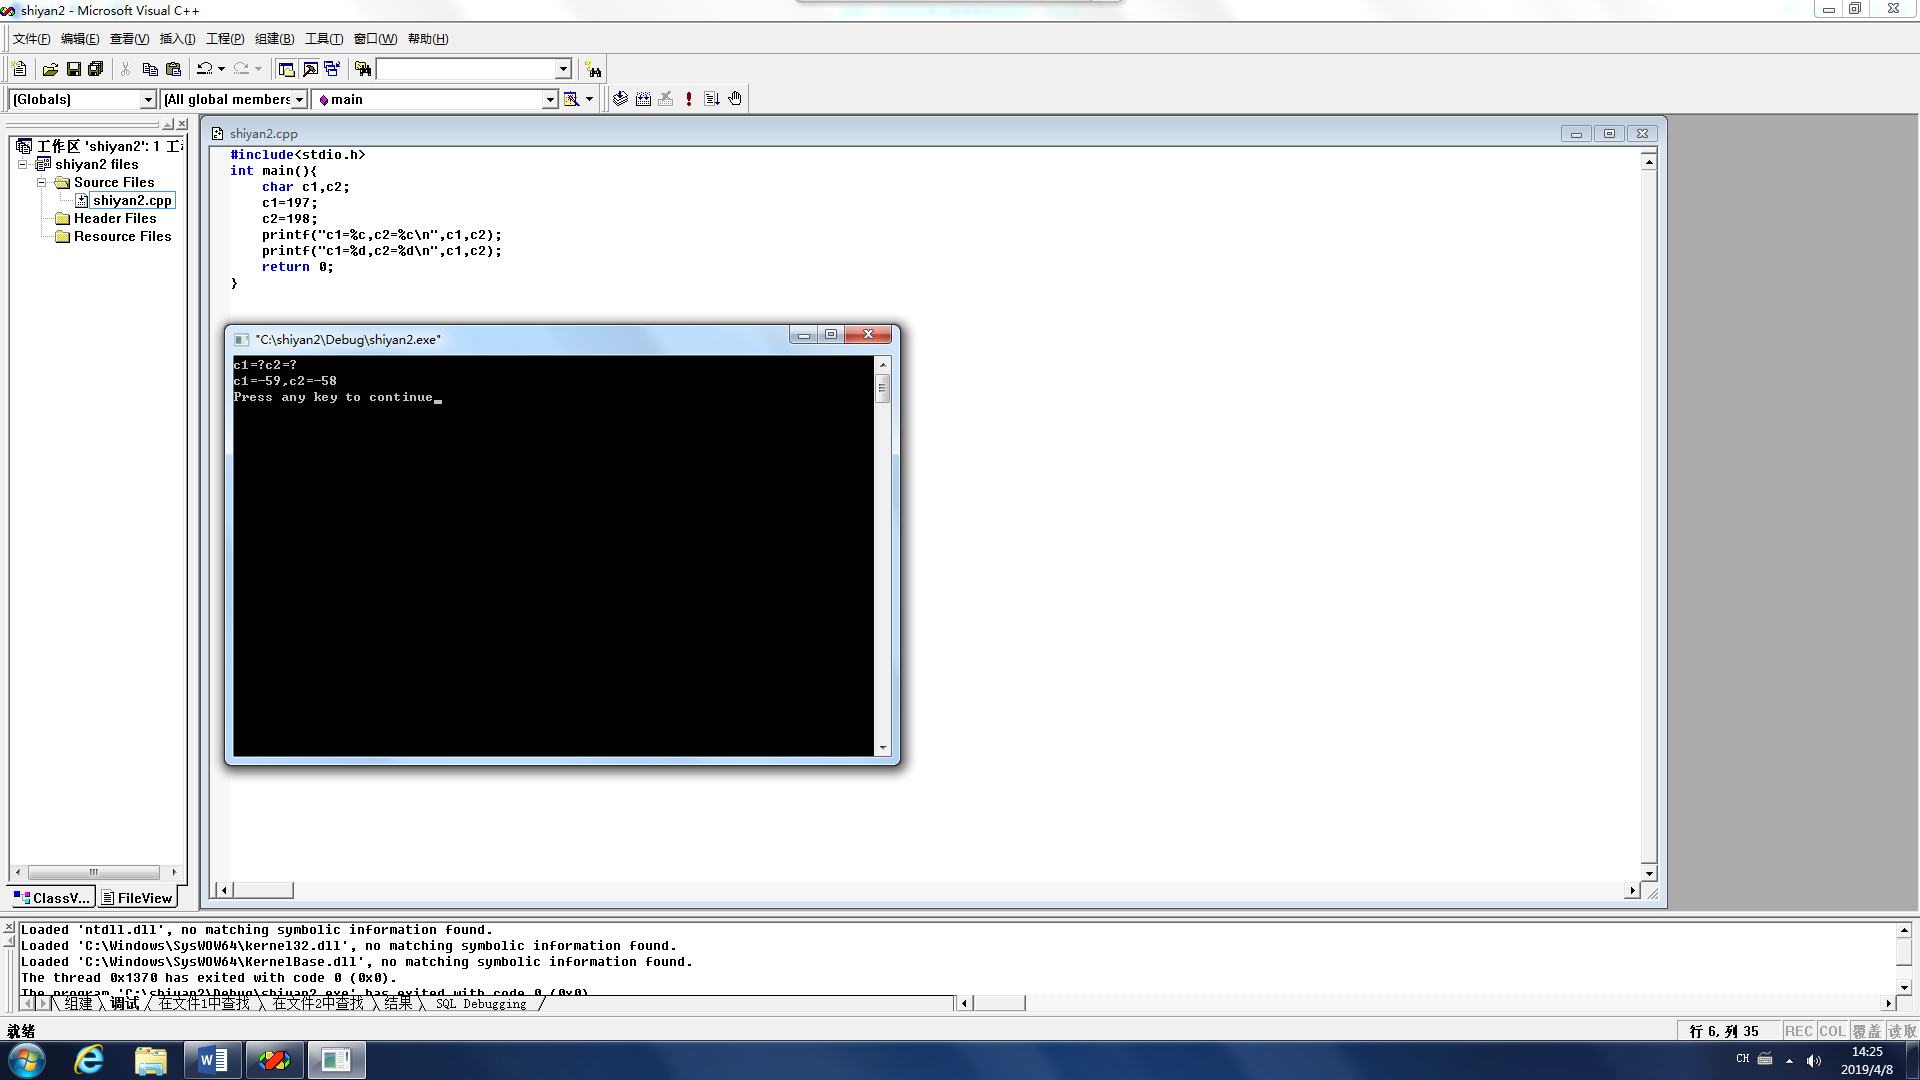This screenshot has height=1080, width=1920.
Task: Toggle the Workspace window icon
Action: (x=286, y=69)
